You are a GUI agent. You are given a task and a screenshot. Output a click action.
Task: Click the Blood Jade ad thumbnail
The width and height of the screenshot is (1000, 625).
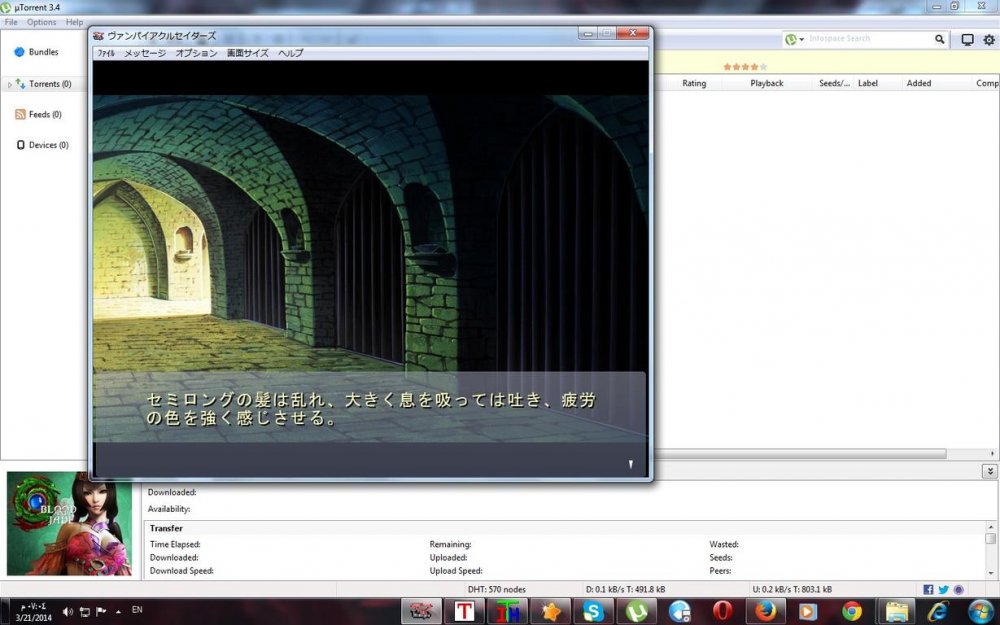coord(69,524)
